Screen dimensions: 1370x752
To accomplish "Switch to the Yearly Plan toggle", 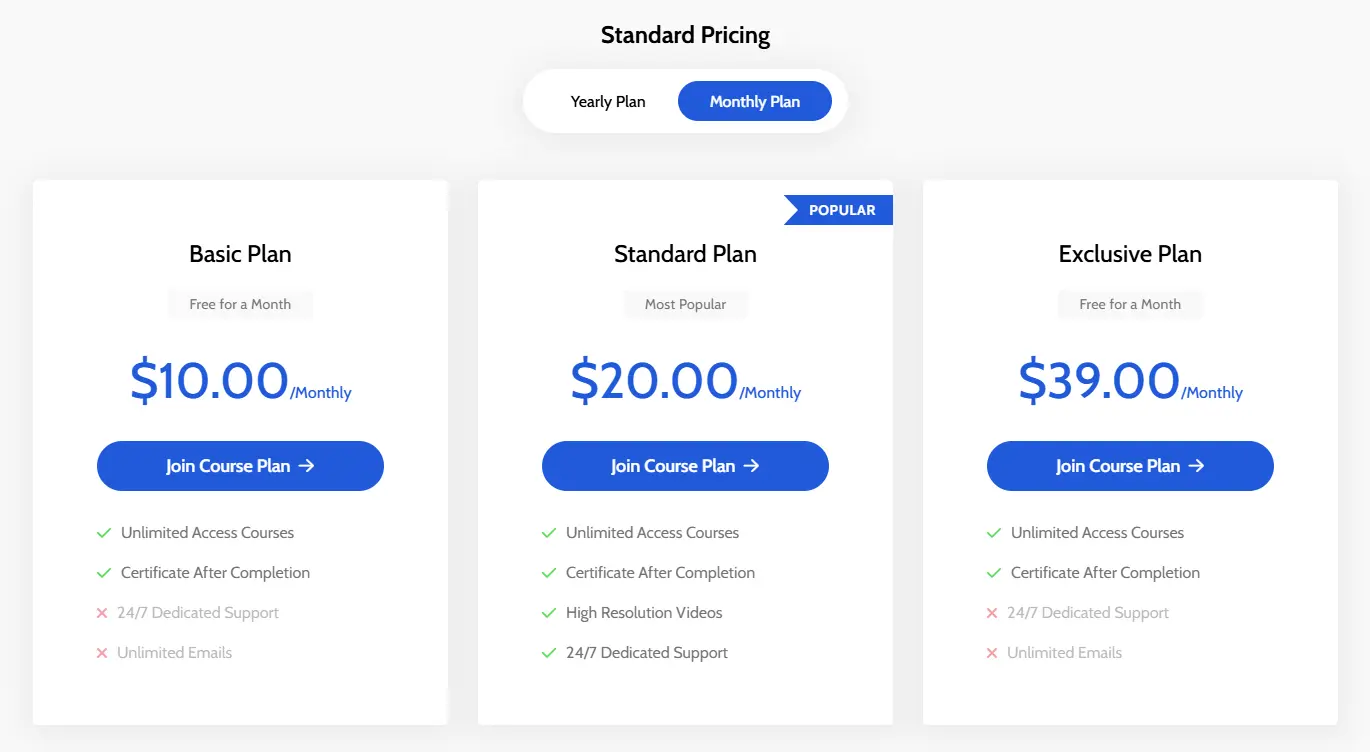I will (608, 102).
